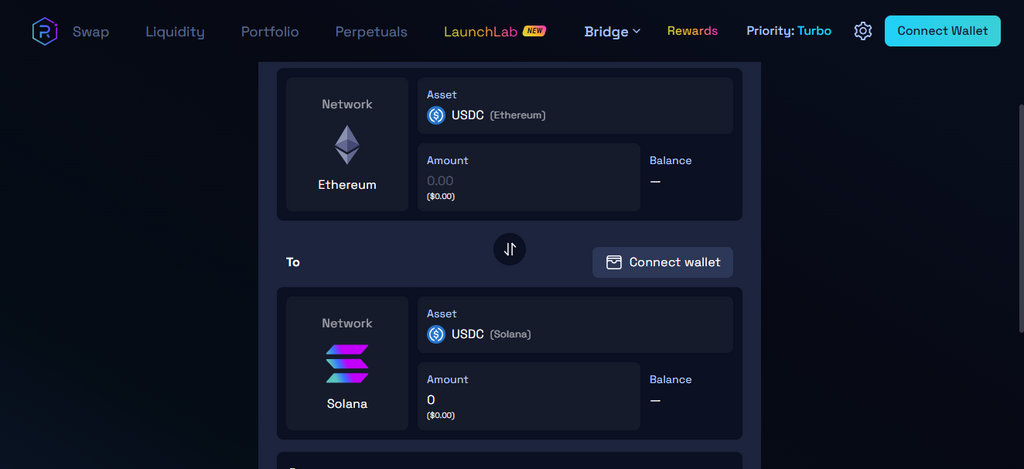
Task: Click the Ethereum Amount input field
Action: tap(529, 177)
